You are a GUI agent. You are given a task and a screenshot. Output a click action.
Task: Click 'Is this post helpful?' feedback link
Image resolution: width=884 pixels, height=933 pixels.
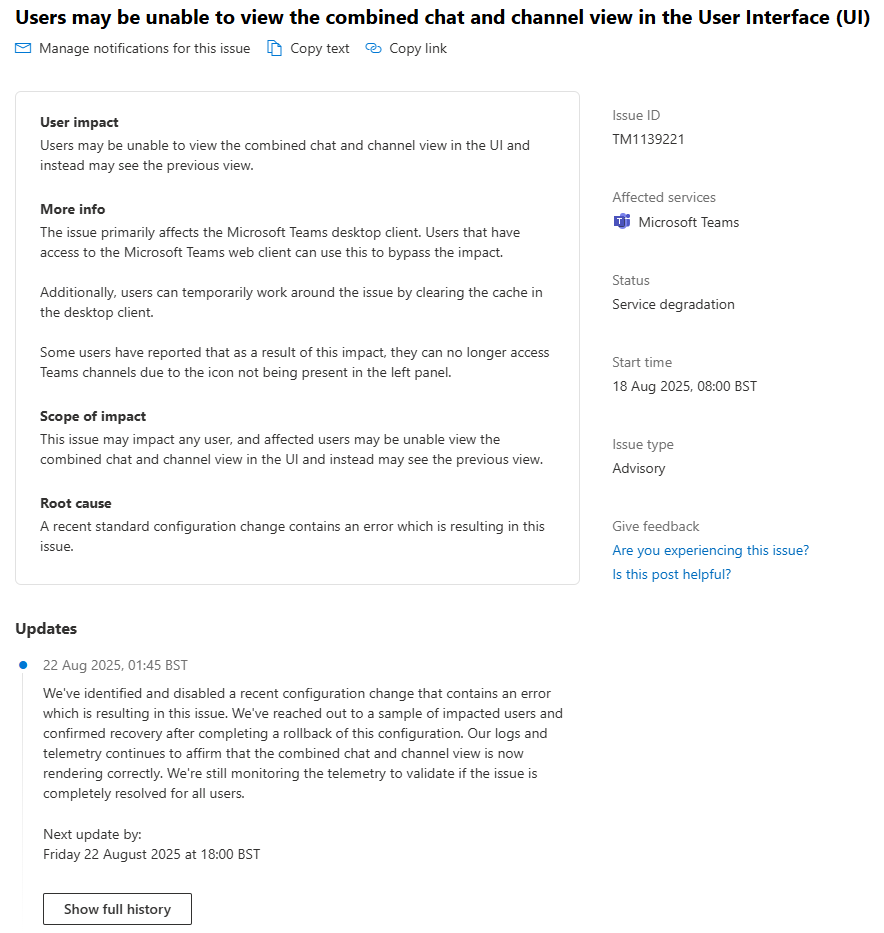671,574
